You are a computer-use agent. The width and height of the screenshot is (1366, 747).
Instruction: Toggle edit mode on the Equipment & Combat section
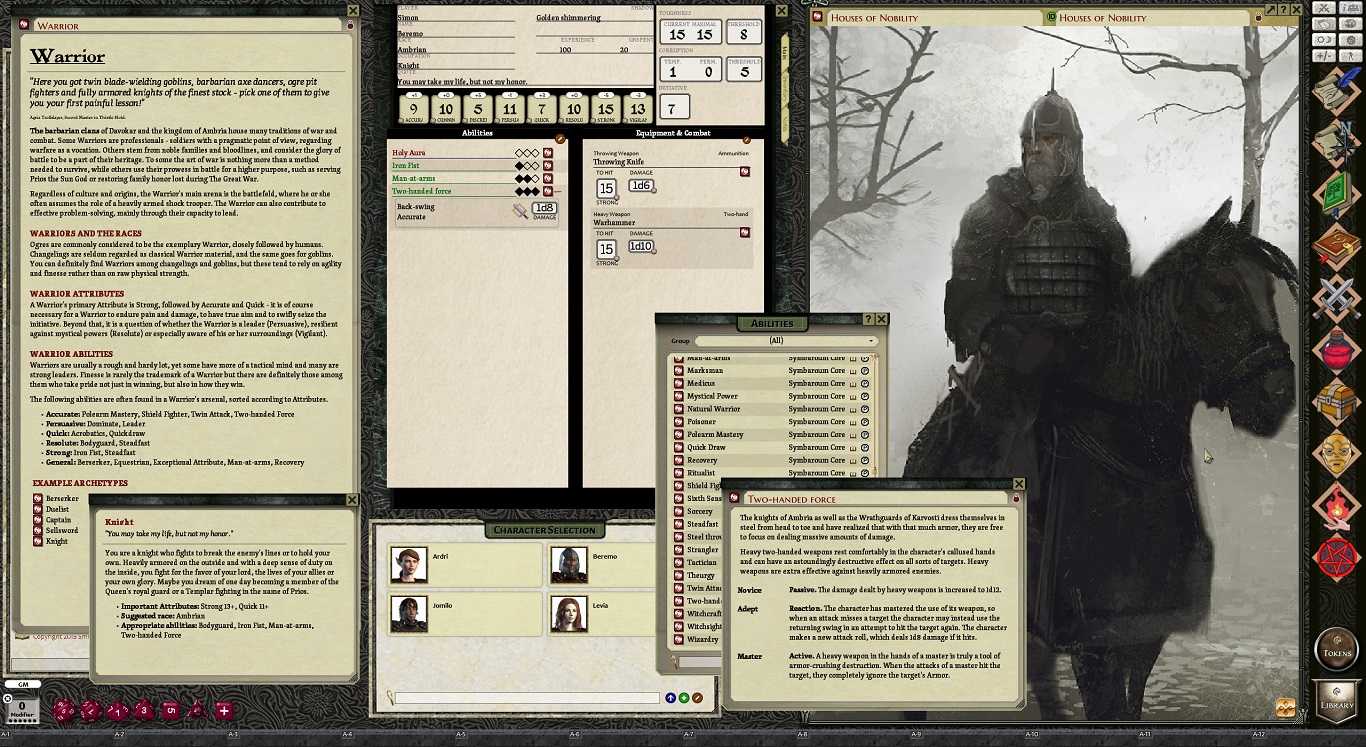pos(747,140)
